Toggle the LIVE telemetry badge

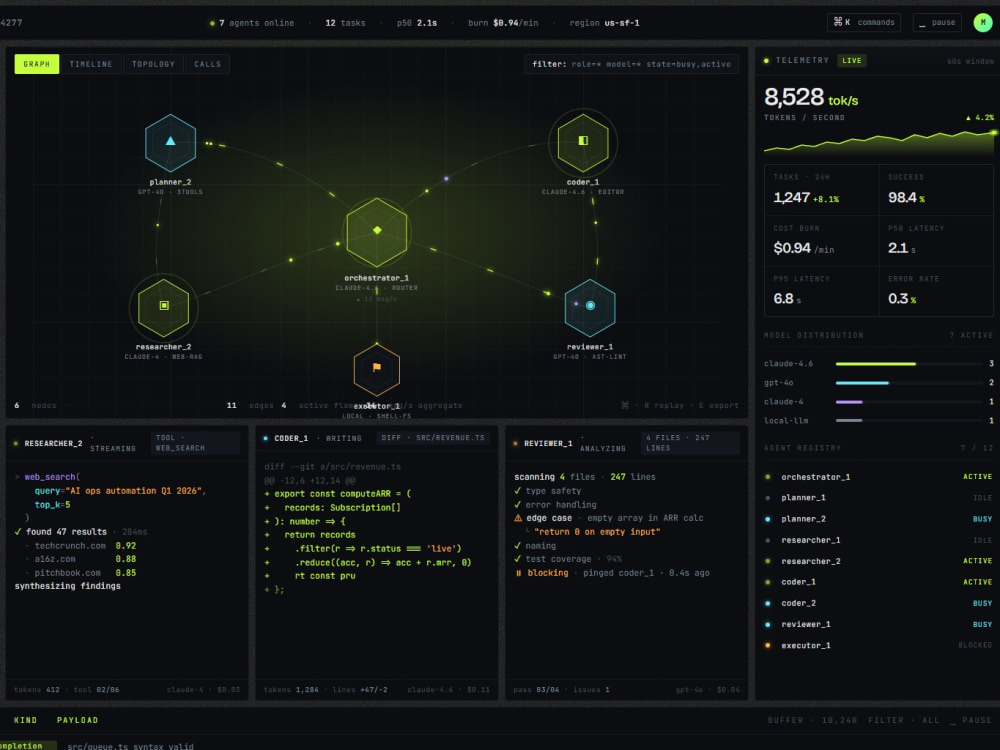click(x=851, y=61)
